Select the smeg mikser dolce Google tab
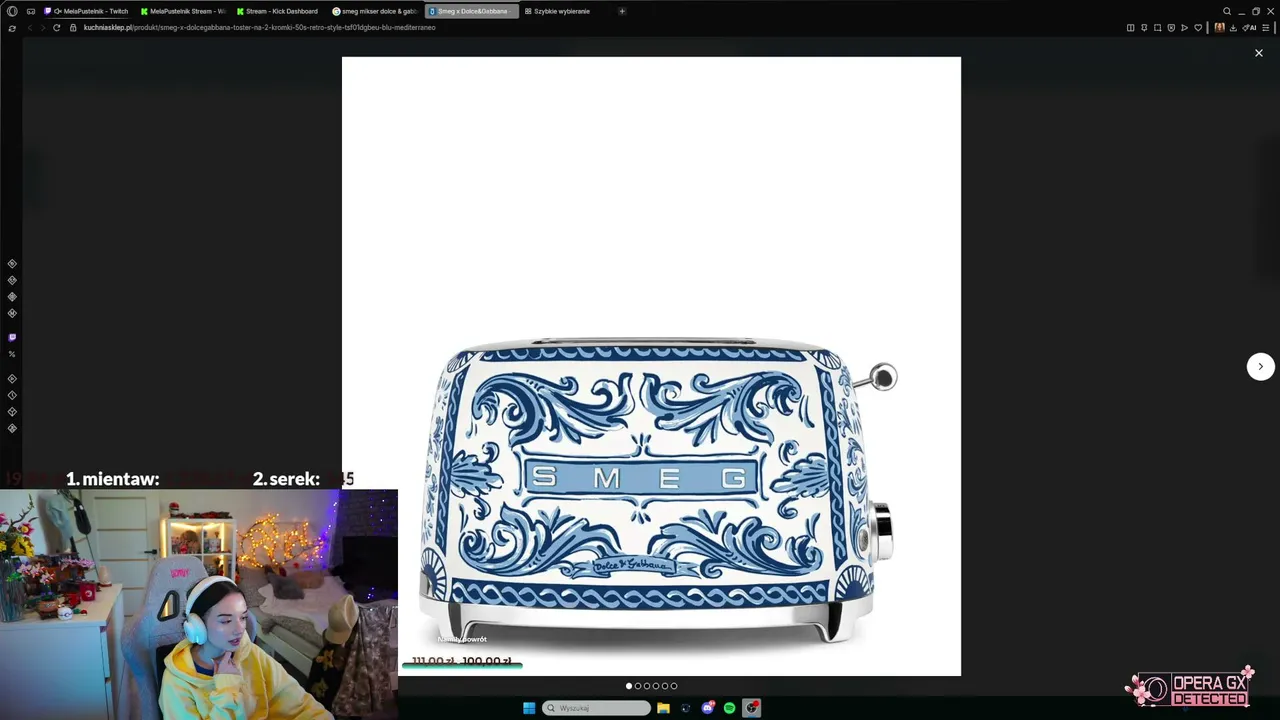This screenshot has height=720, width=1280. [x=375, y=11]
